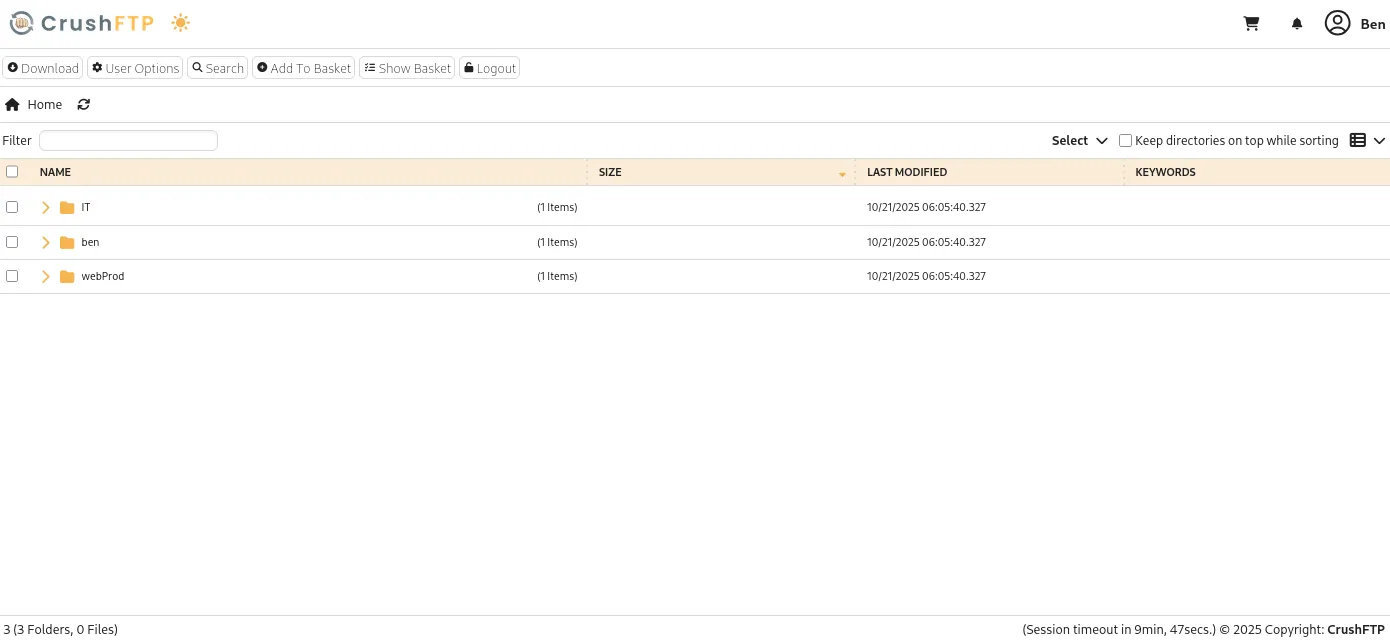Click the Search button

pos(218,68)
